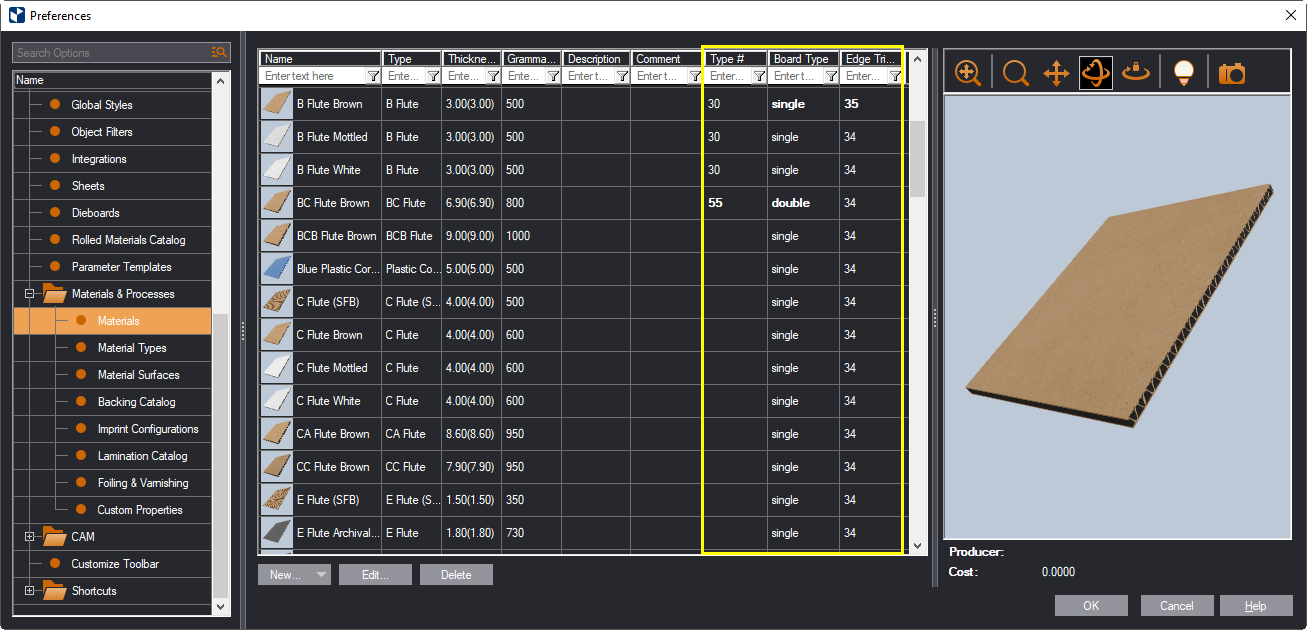Click the search icon in Search Options
The image size is (1307, 630).
tap(219, 52)
